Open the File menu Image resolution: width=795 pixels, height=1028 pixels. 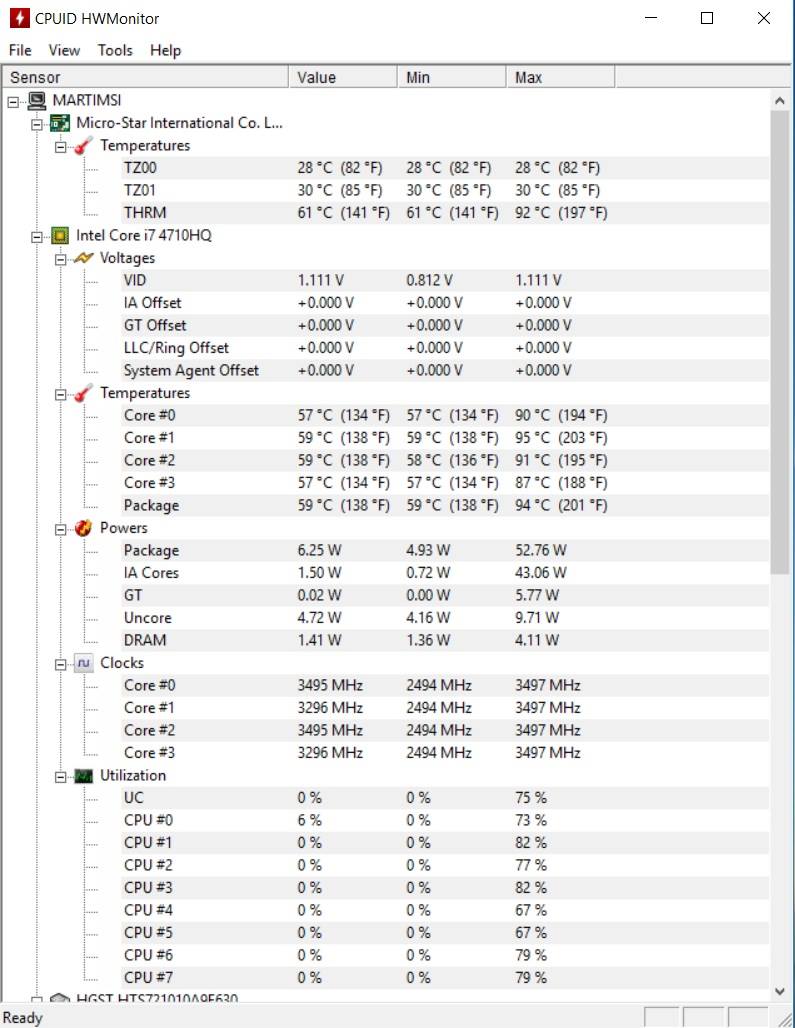click(x=20, y=50)
